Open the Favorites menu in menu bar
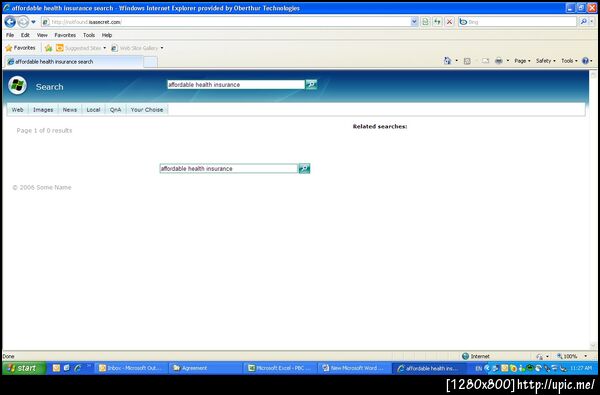This screenshot has height=395, width=600. (65, 35)
